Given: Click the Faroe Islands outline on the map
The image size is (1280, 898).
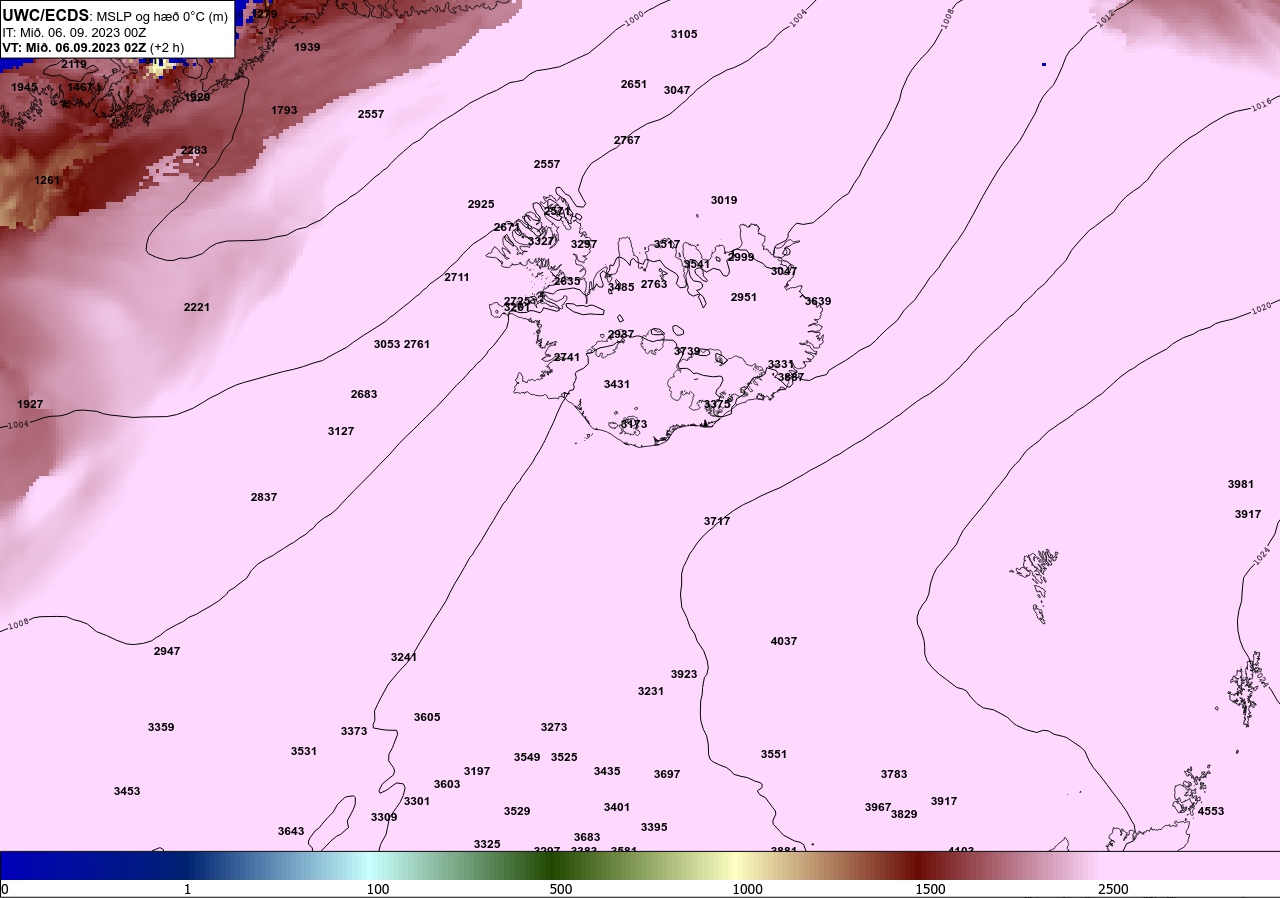Looking at the screenshot, I should tap(1036, 585).
